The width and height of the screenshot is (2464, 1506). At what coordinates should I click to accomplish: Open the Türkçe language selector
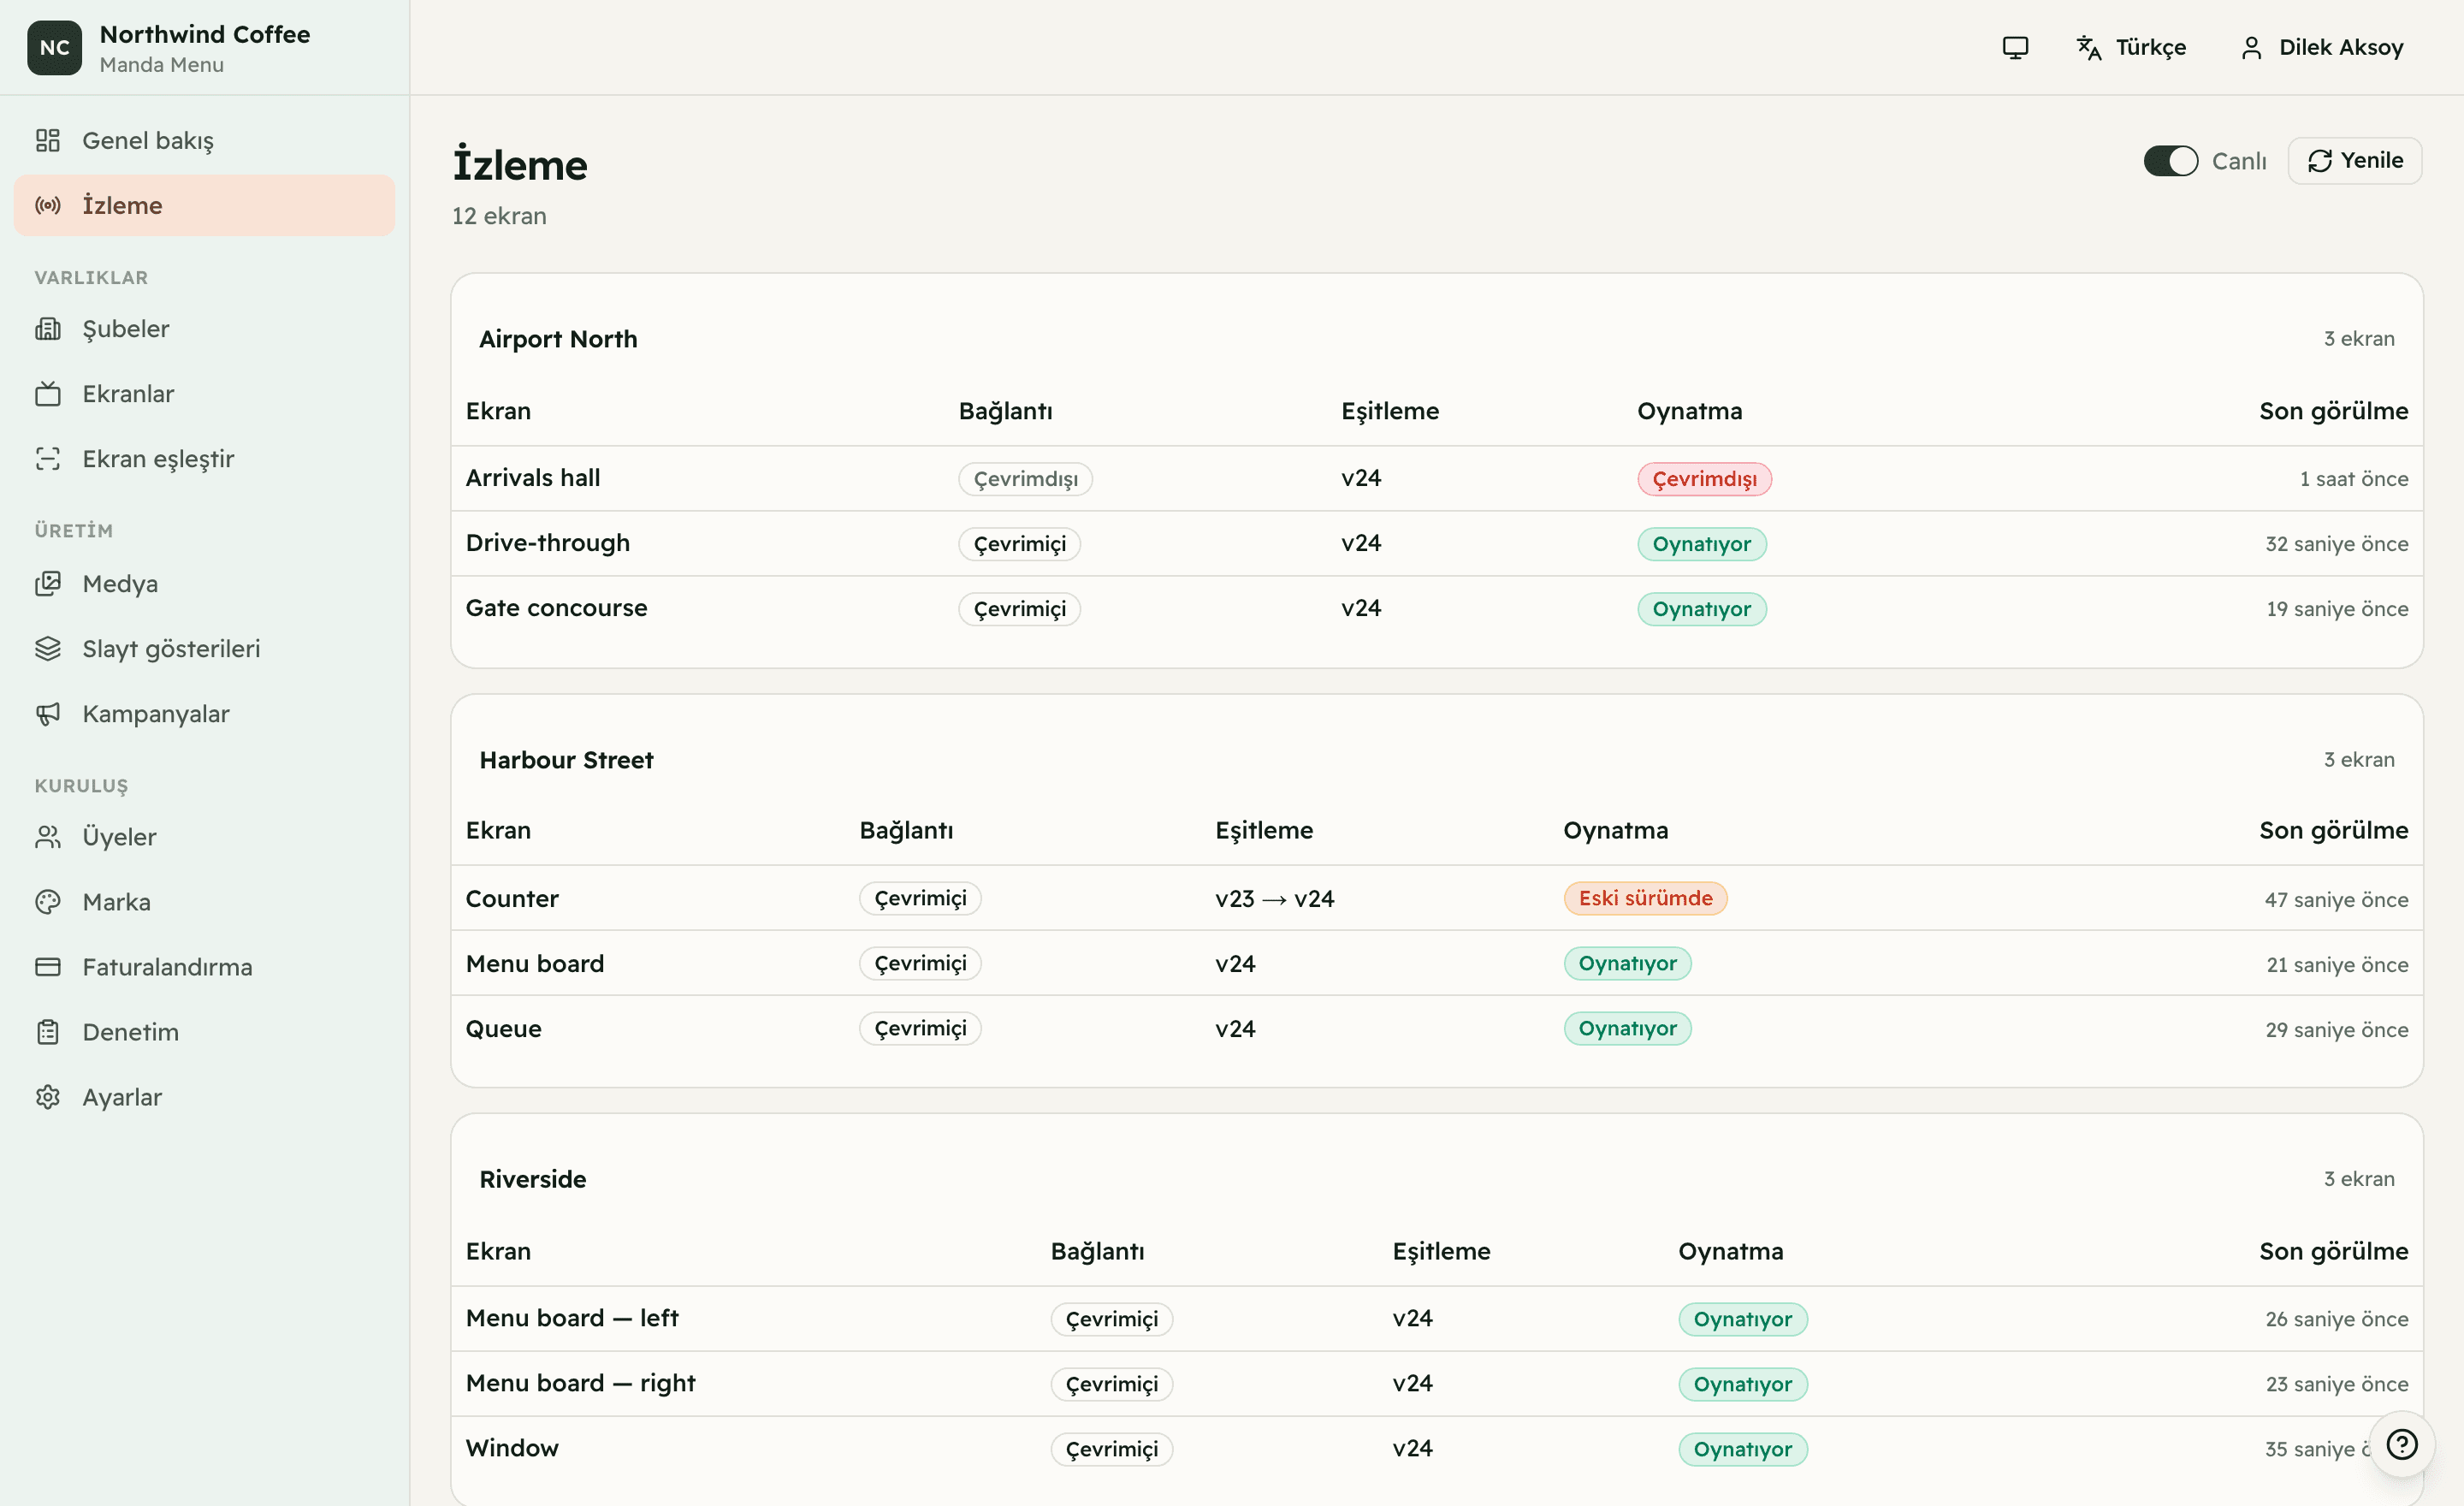[x=2131, y=47]
